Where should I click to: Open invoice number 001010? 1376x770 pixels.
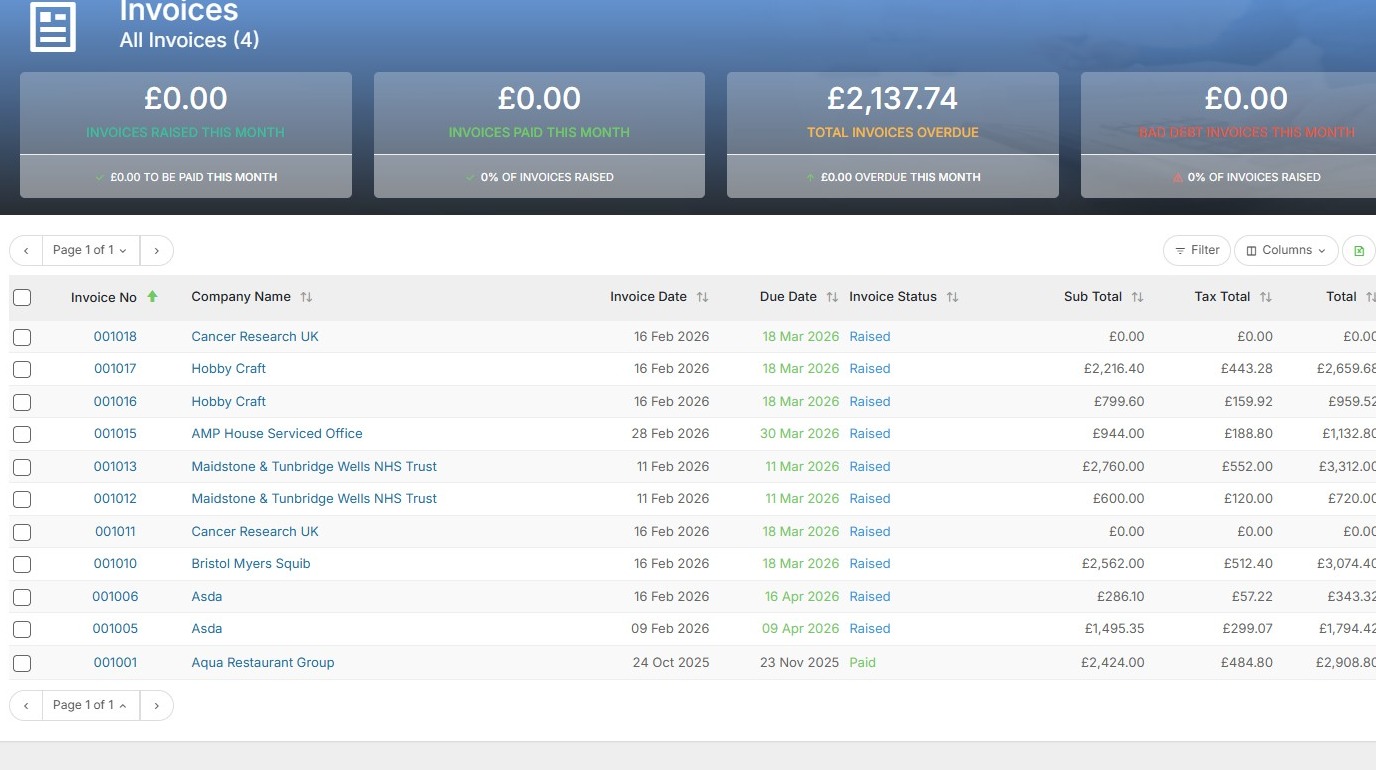(115, 564)
